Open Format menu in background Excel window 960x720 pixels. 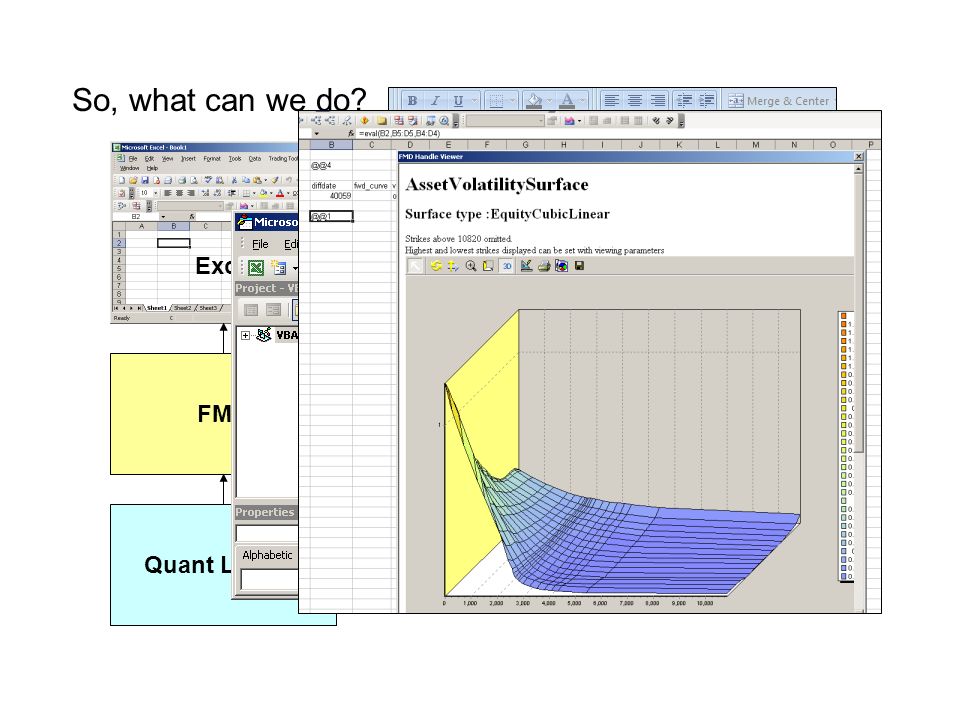point(212,159)
